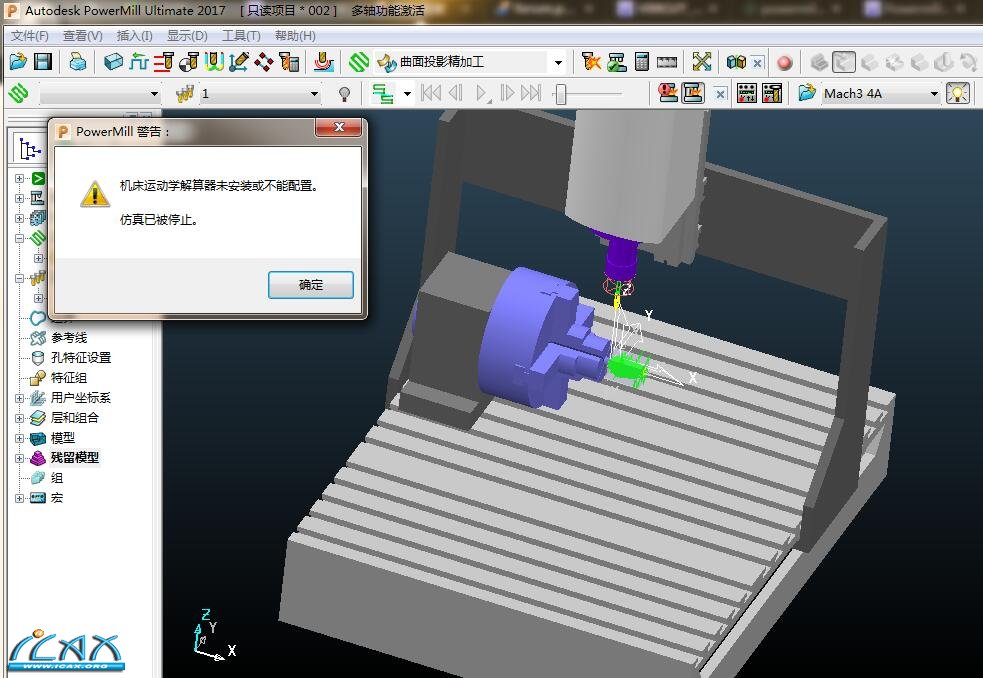Click the explorer tree view tab icon
The height and width of the screenshot is (678, 983).
pyautogui.click(x=29, y=149)
